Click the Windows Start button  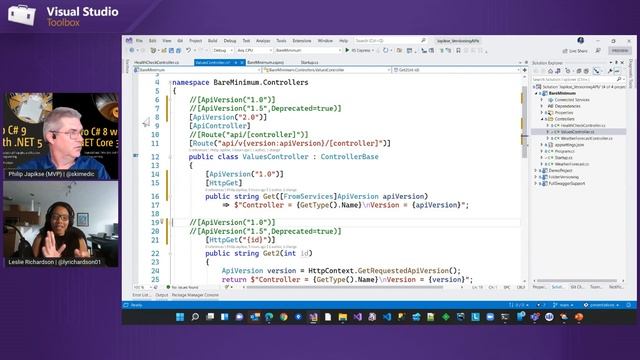coord(180,317)
